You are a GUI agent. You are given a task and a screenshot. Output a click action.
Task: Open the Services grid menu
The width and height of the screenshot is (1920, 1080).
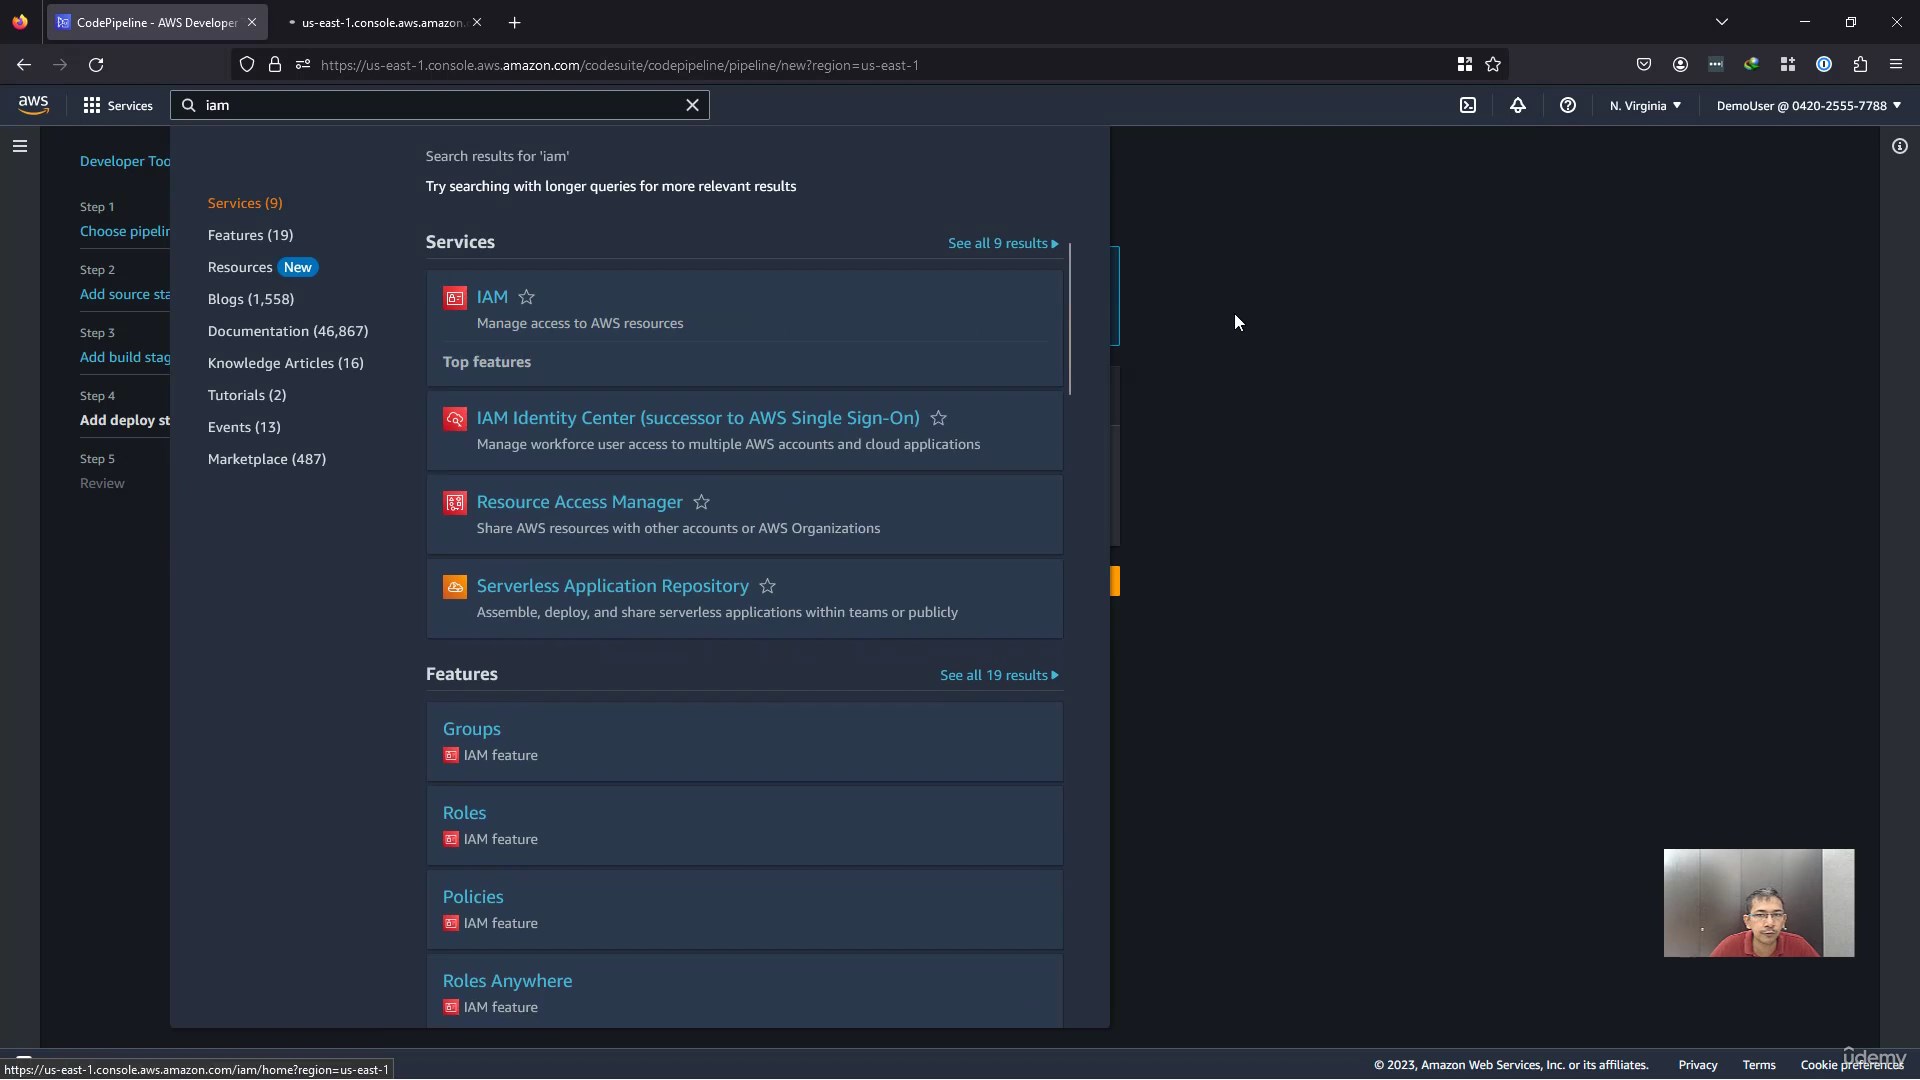pos(118,105)
